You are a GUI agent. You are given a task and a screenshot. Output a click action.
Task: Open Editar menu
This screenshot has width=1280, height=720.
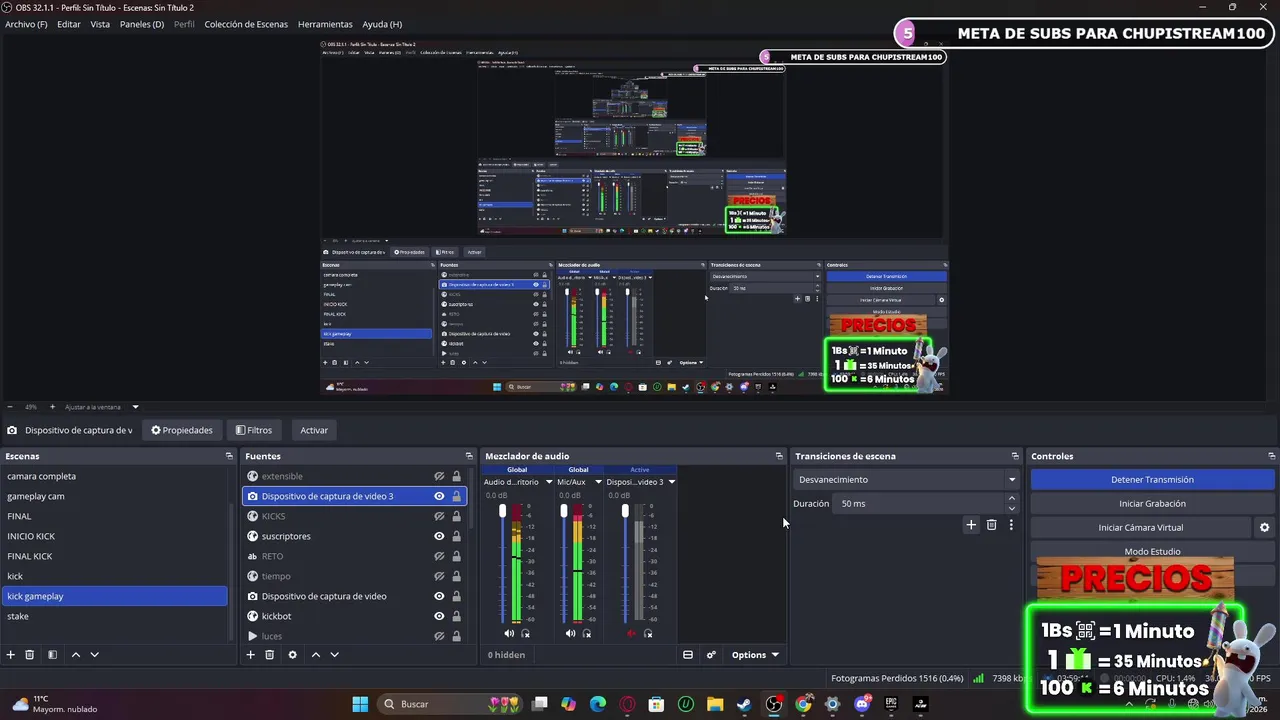(69, 24)
